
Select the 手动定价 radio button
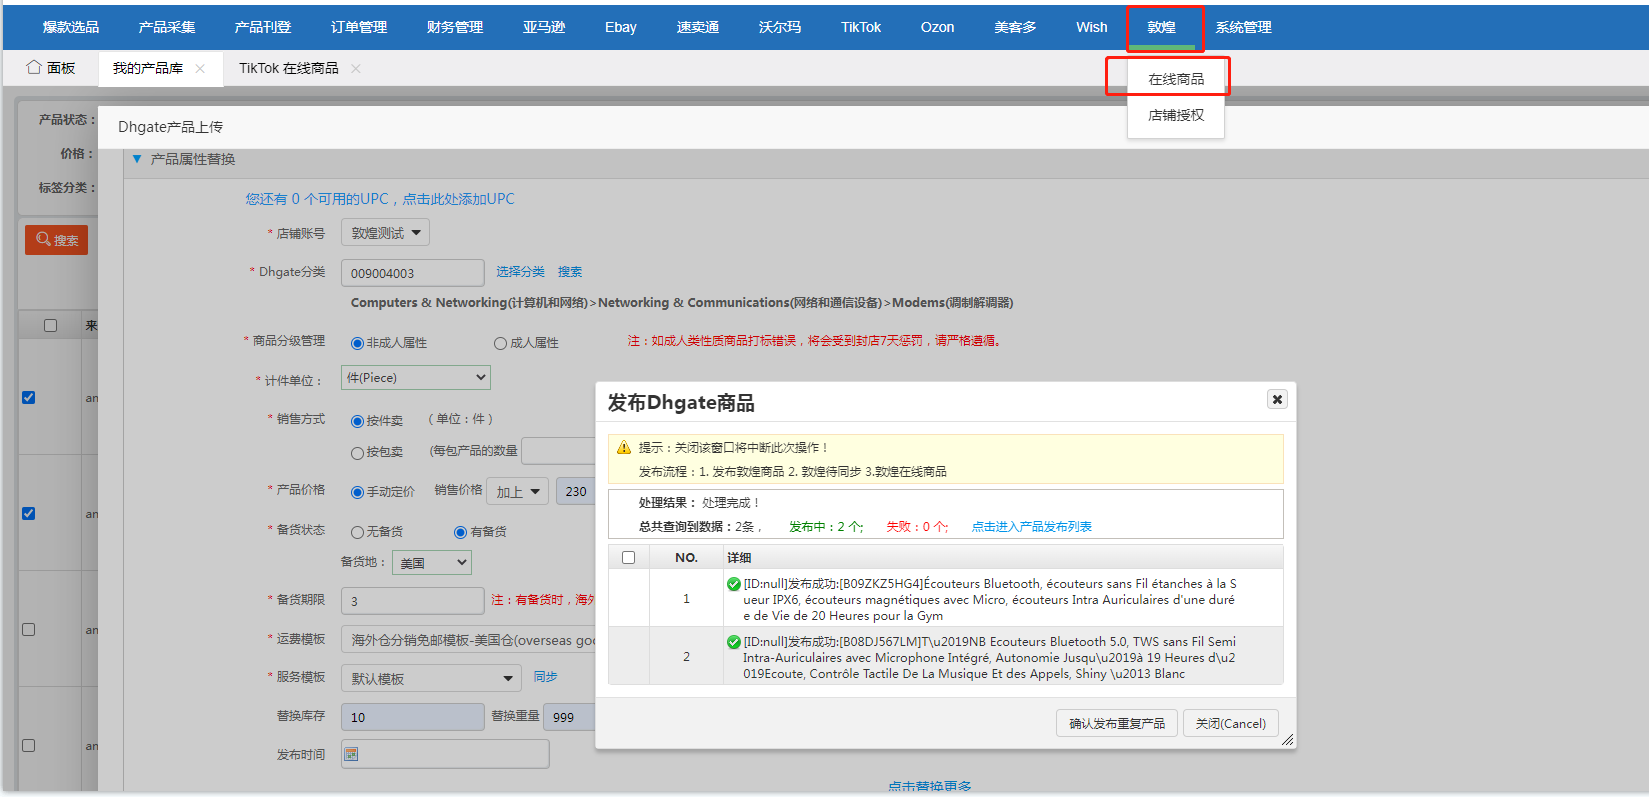357,492
